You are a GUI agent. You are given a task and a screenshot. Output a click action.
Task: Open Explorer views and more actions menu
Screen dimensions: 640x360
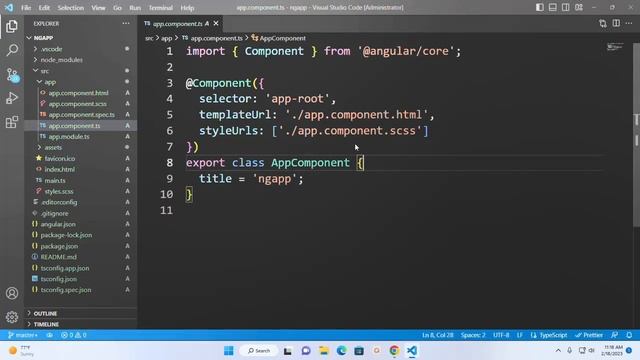pyautogui.click(x=126, y=24)
